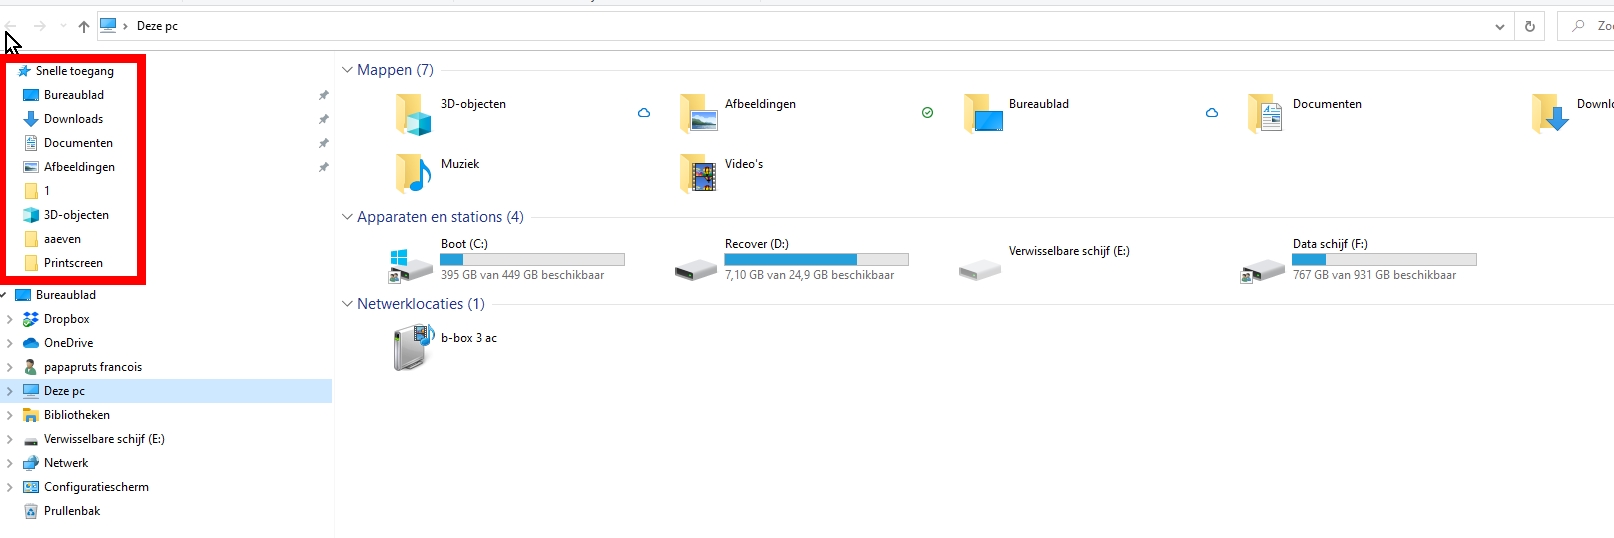Open the address bar history dropdown

click(1499, 27)
